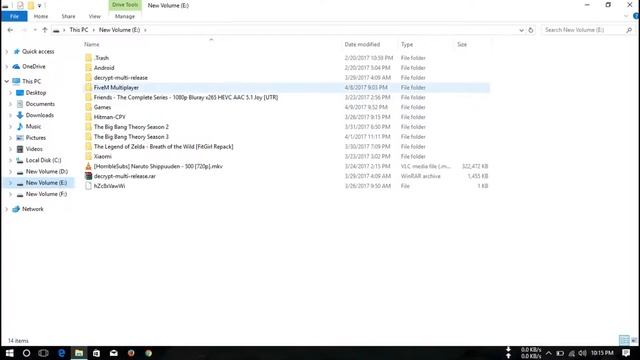Open the Help question mark icon
Viewport: 640px width, 360px height.
(636, 16)
